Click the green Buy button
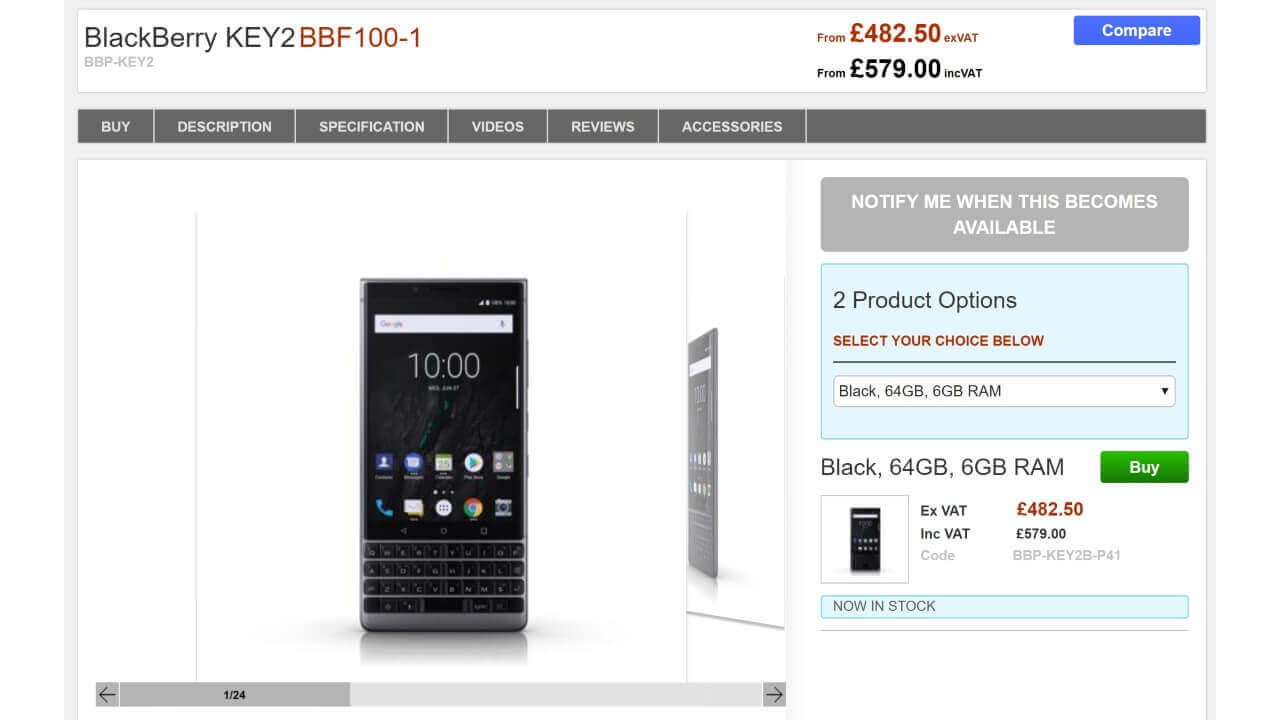Viewport: 1280px width, 720px height. click(1144, 467)
